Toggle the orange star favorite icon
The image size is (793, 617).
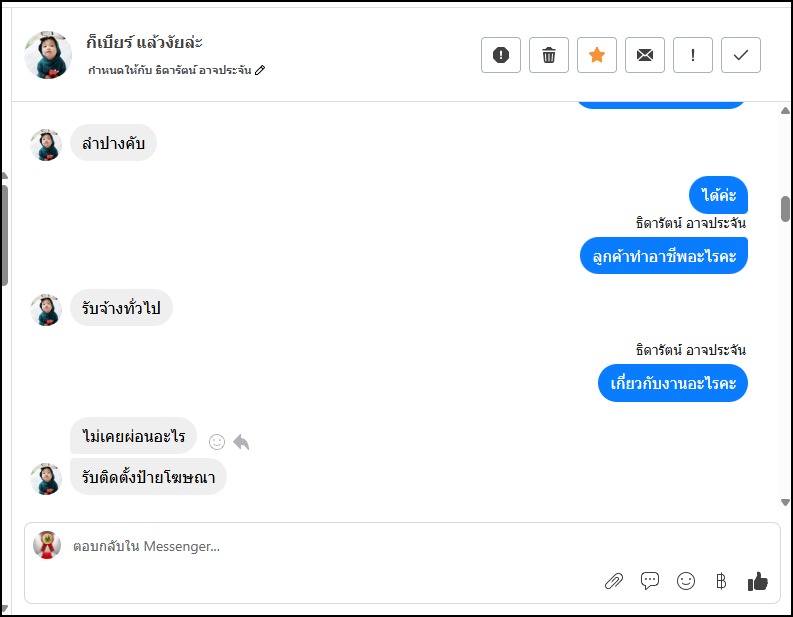(597, 55)
